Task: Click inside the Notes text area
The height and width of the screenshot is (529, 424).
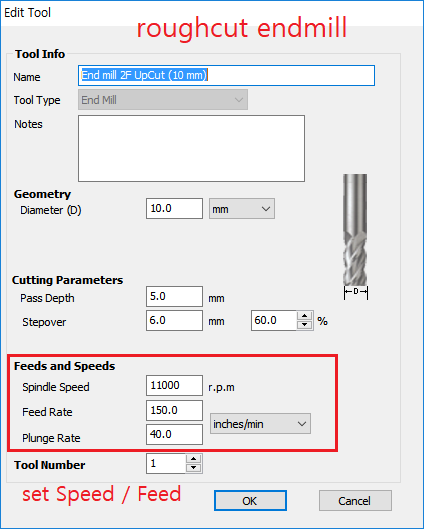Action: [192, 148]
